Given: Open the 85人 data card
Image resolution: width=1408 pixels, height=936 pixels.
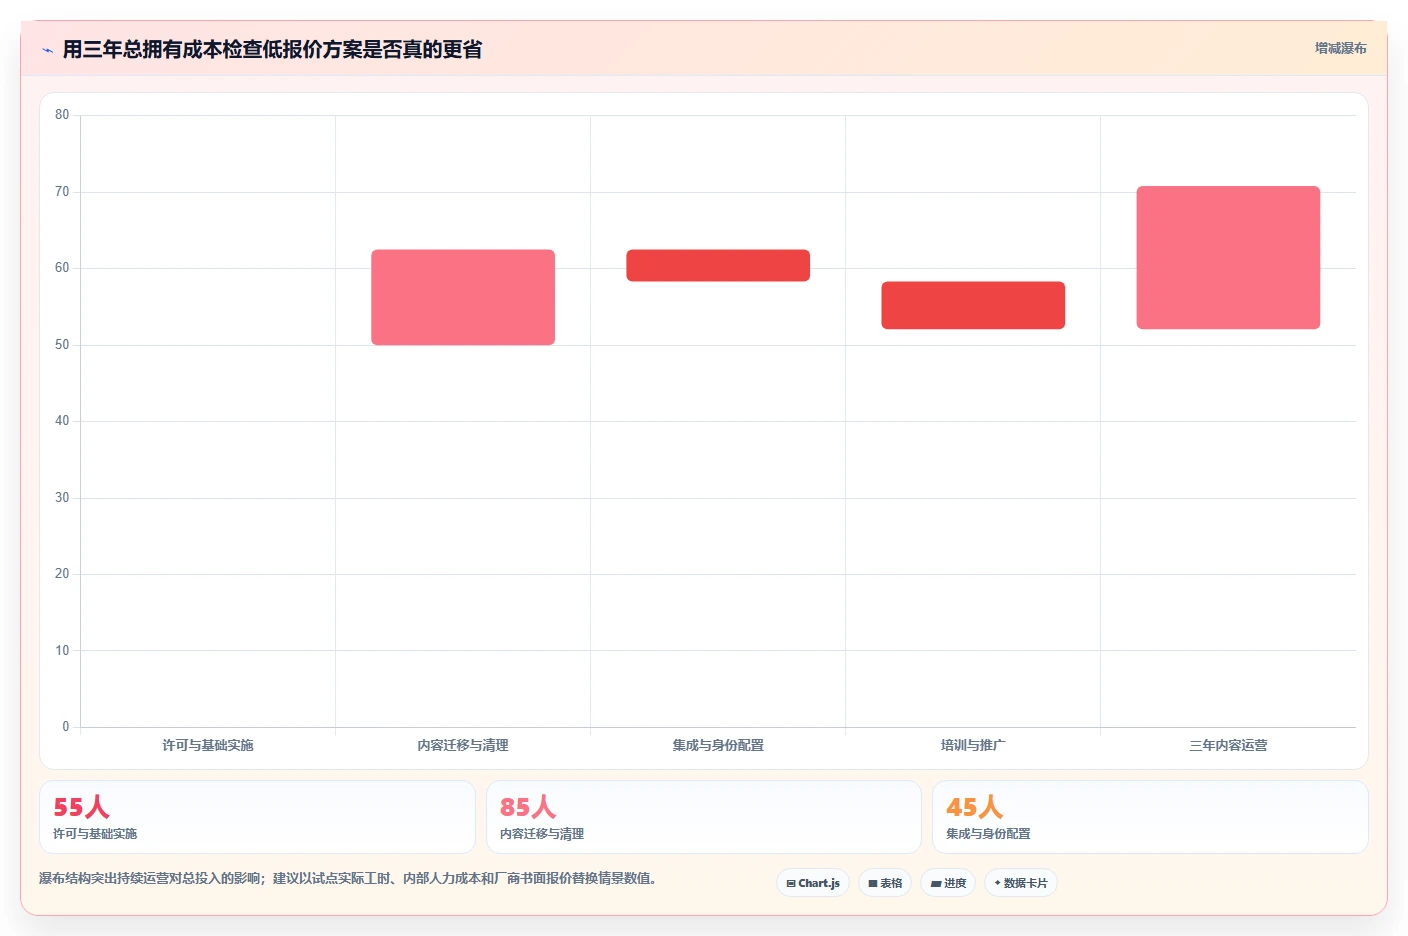Looking at the screenshot, I should (x=704, y=817).
